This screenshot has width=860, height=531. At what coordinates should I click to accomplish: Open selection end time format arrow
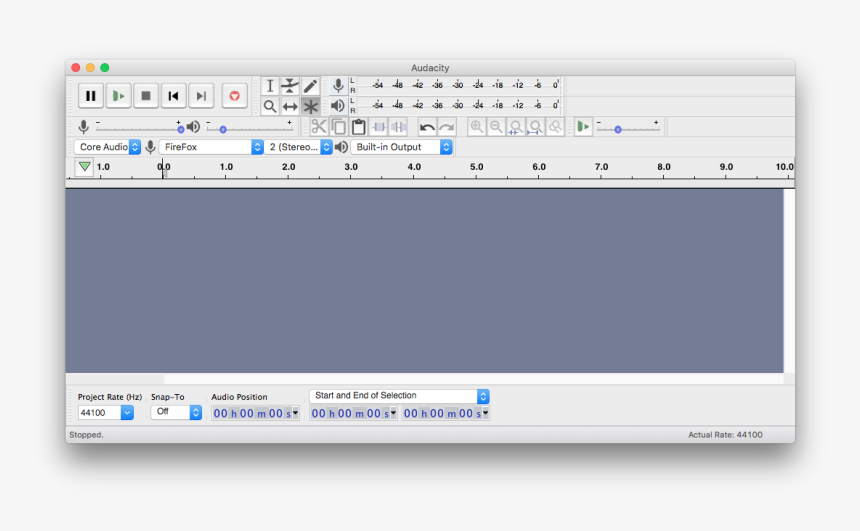[485, 413]
